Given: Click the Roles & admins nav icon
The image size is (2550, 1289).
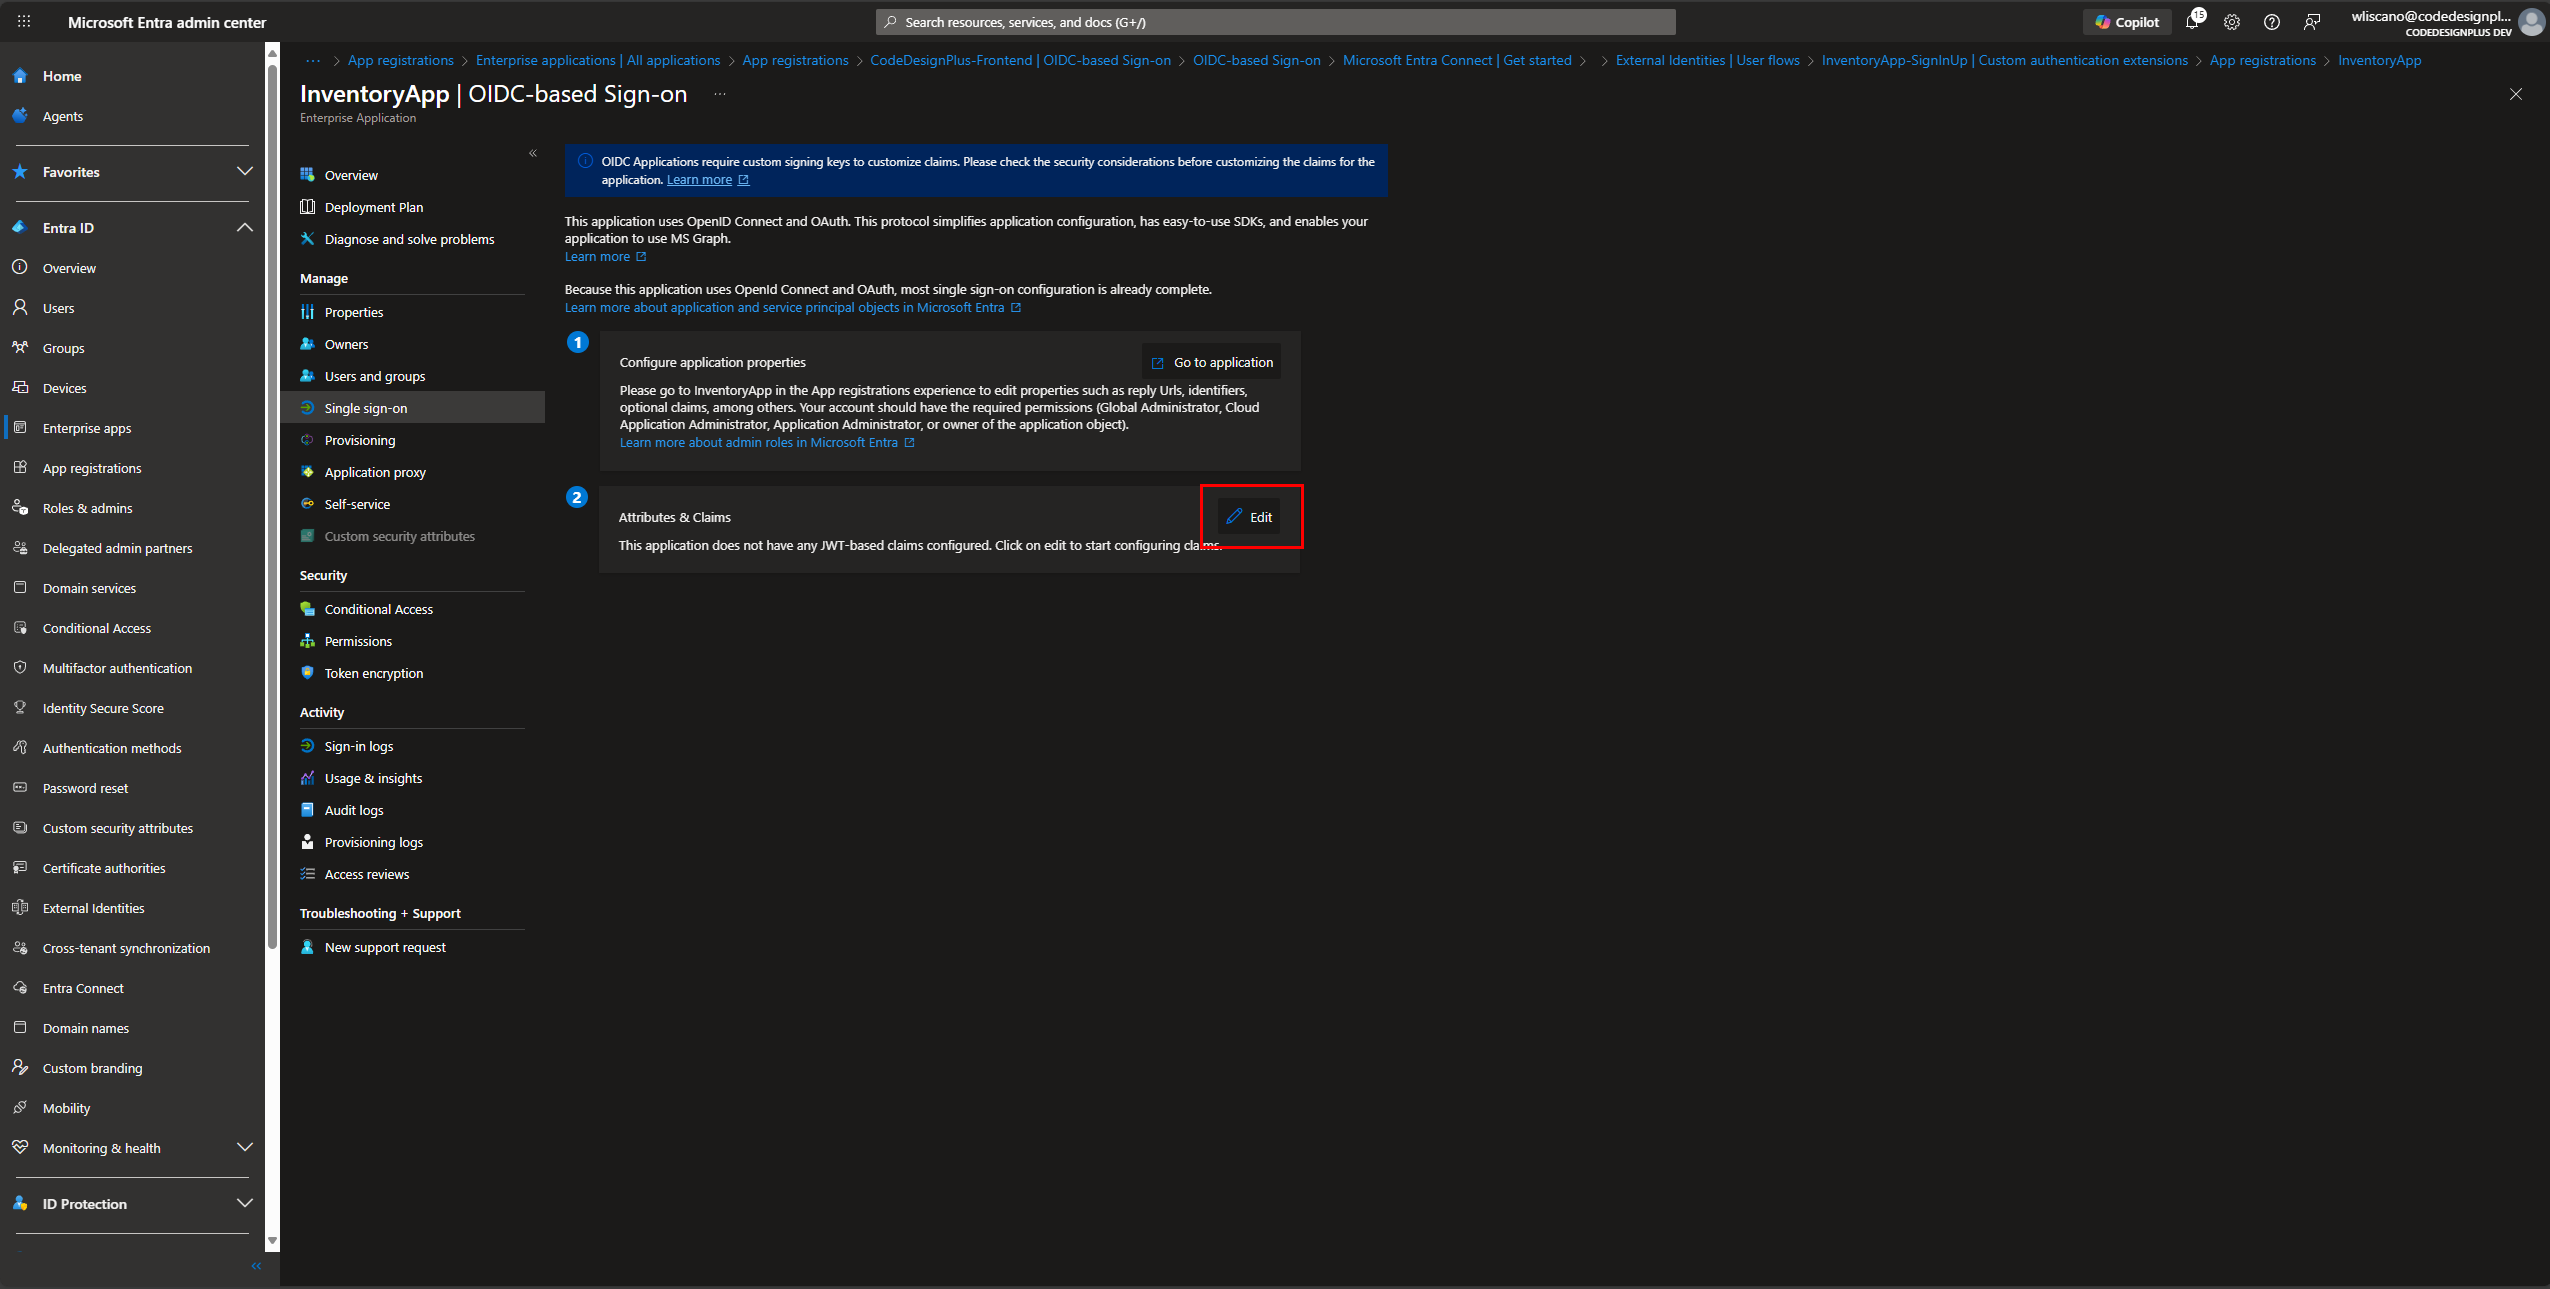Looking at the screenshot, I should (x=20, y=507).
